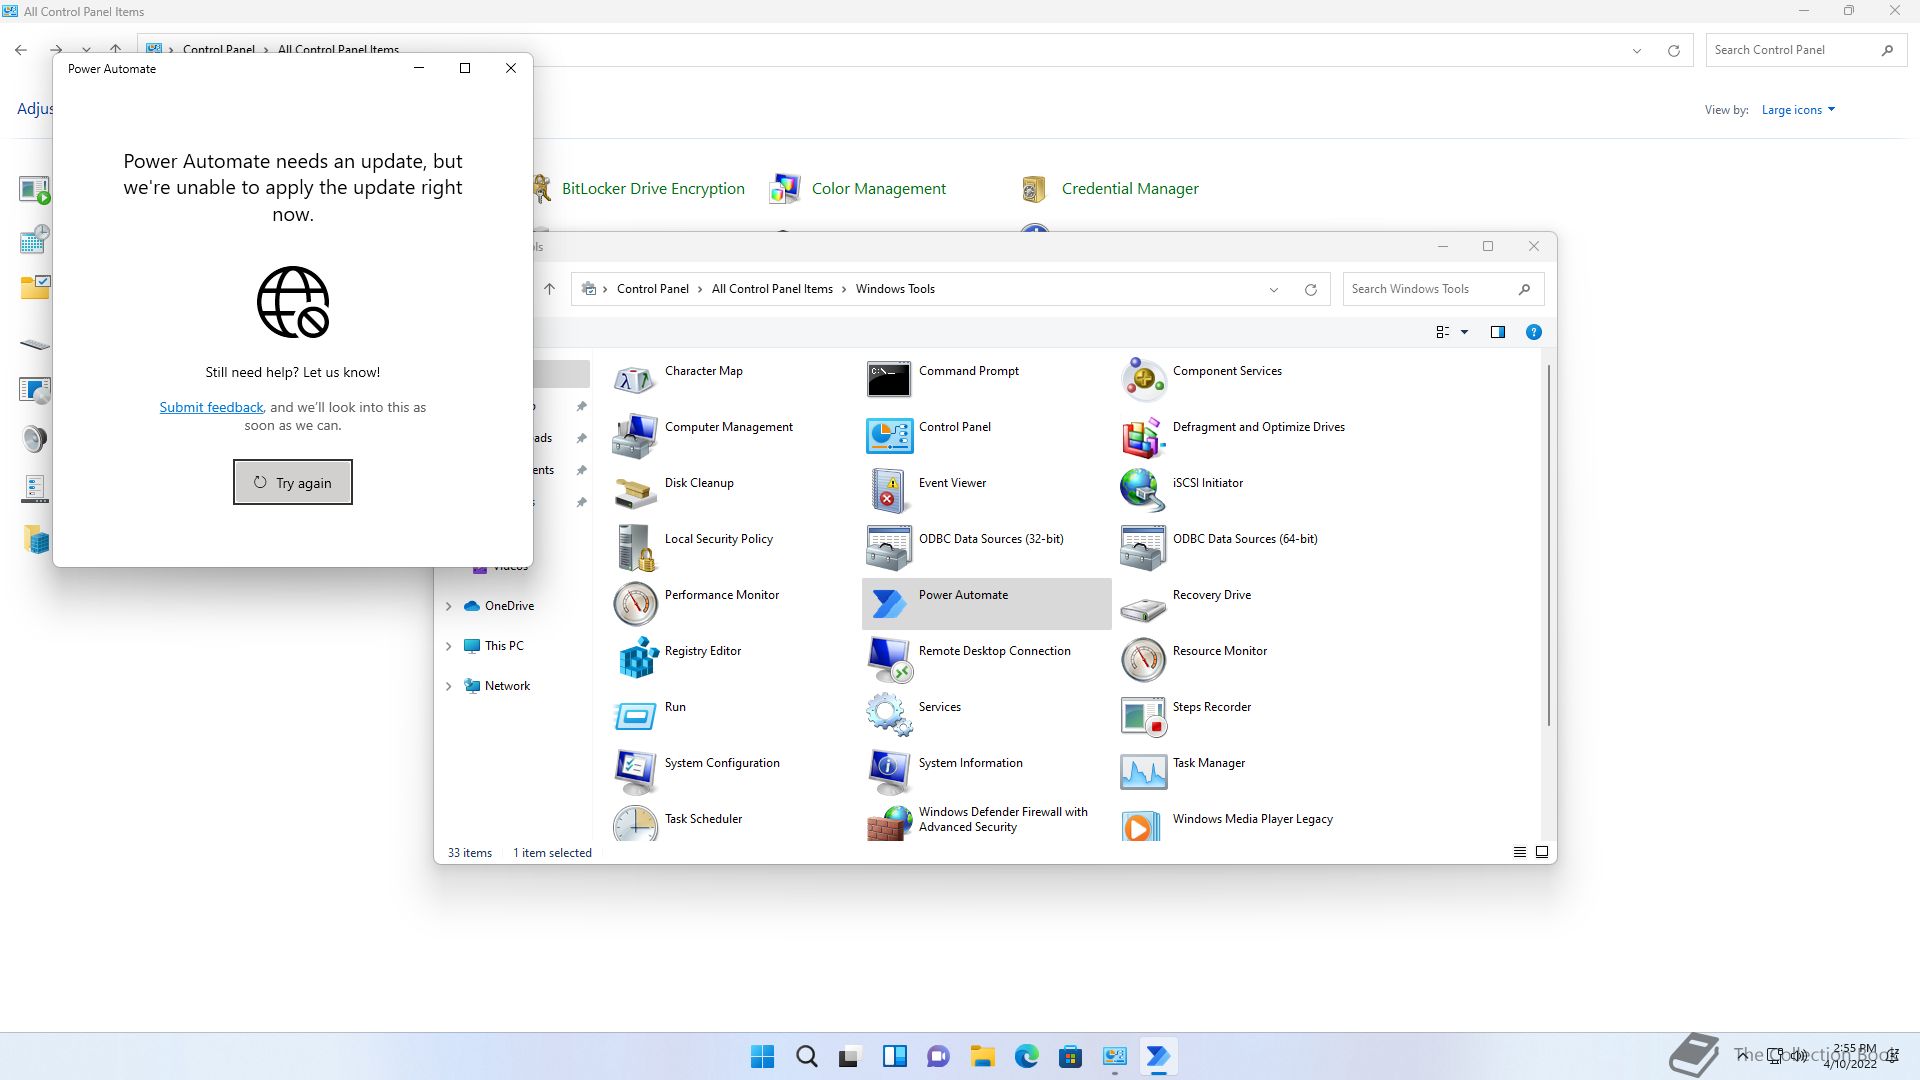Open Windows Media Player Legacy icon
Viewport: 1920px width, 1080px height.
pyautogui.click(x=1143, y=824)
